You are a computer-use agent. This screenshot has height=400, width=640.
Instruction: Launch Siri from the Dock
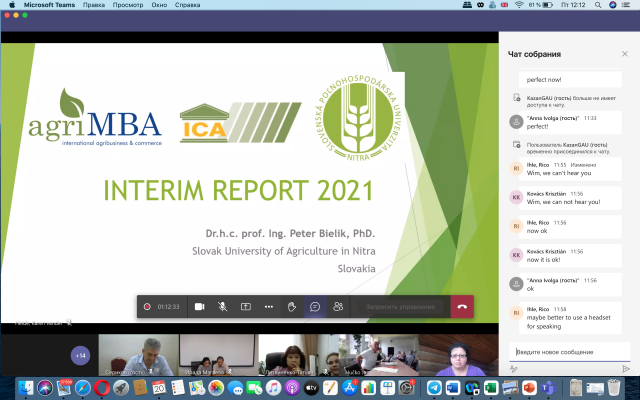pos(45,388)
